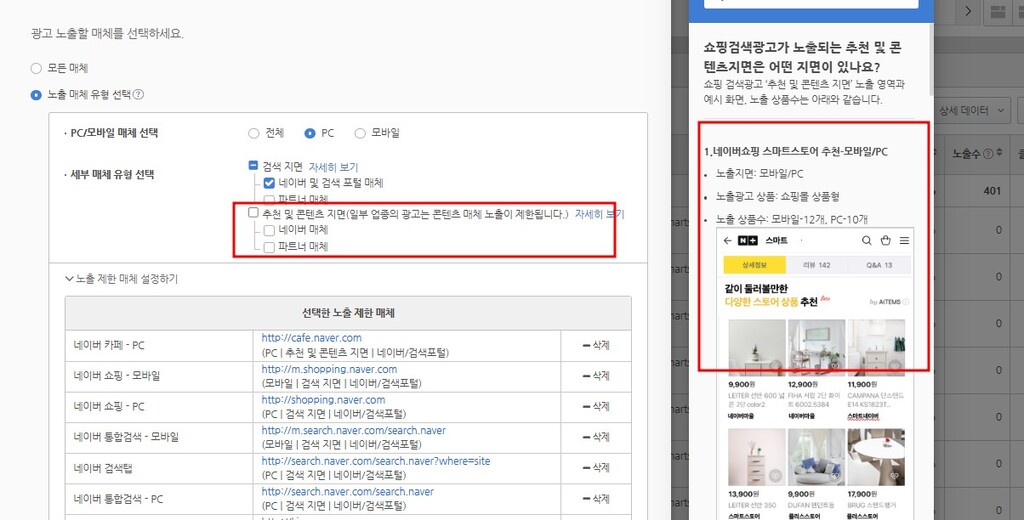Click next chevron arrow in background toolbar

968,11
